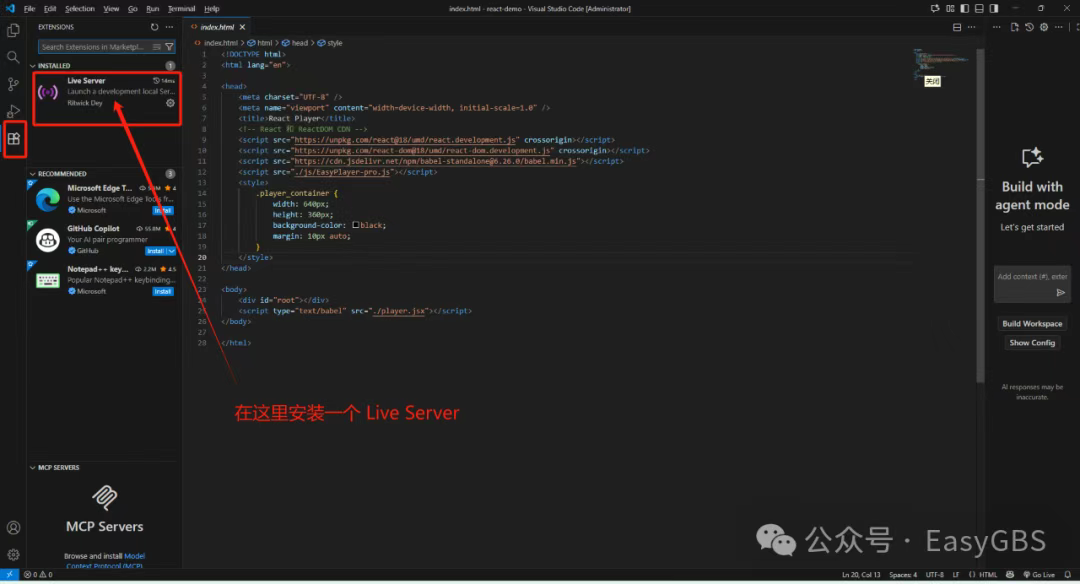Image resolution: width=1080 pixels, height=584 pixels.
Task: Show chat history
Action: tap(1029, 27)
